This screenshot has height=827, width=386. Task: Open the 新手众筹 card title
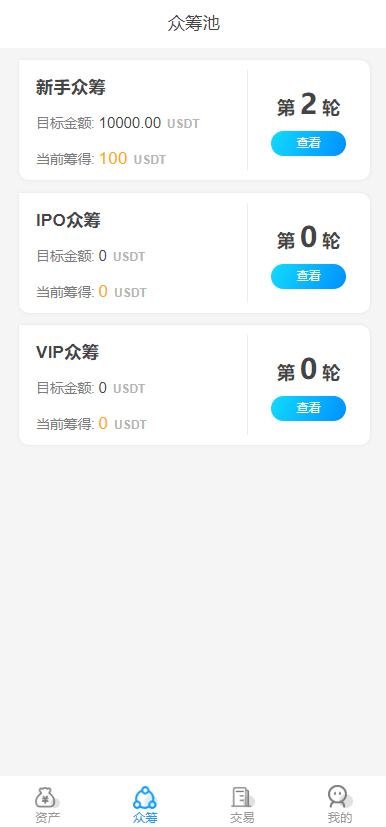[x=71, y=88]
